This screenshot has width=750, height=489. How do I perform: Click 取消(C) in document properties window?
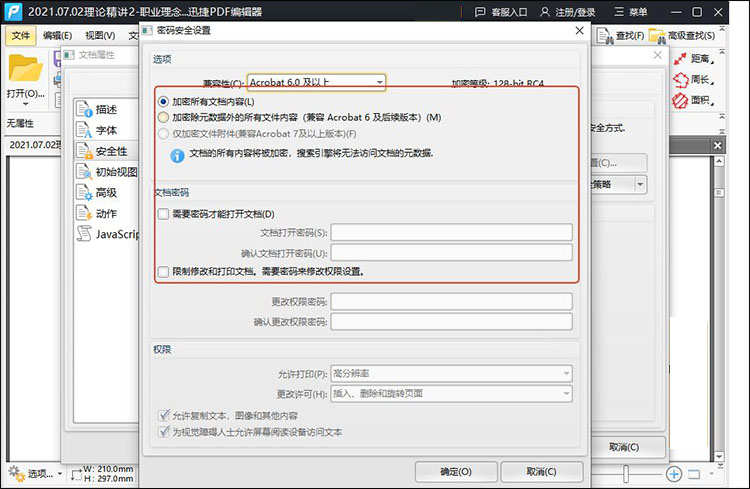point(624,447)
